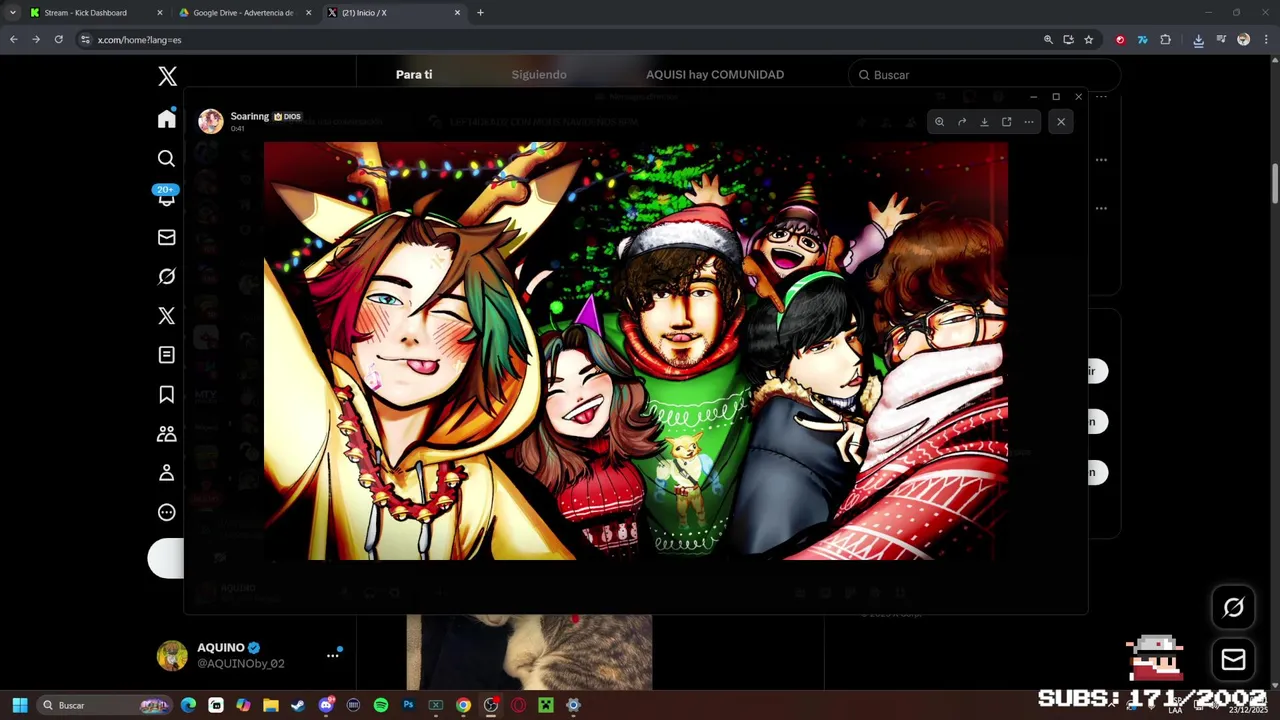Open Chrome profile avatar
The image size is (1280, 720).
[x=1243, y=40]
